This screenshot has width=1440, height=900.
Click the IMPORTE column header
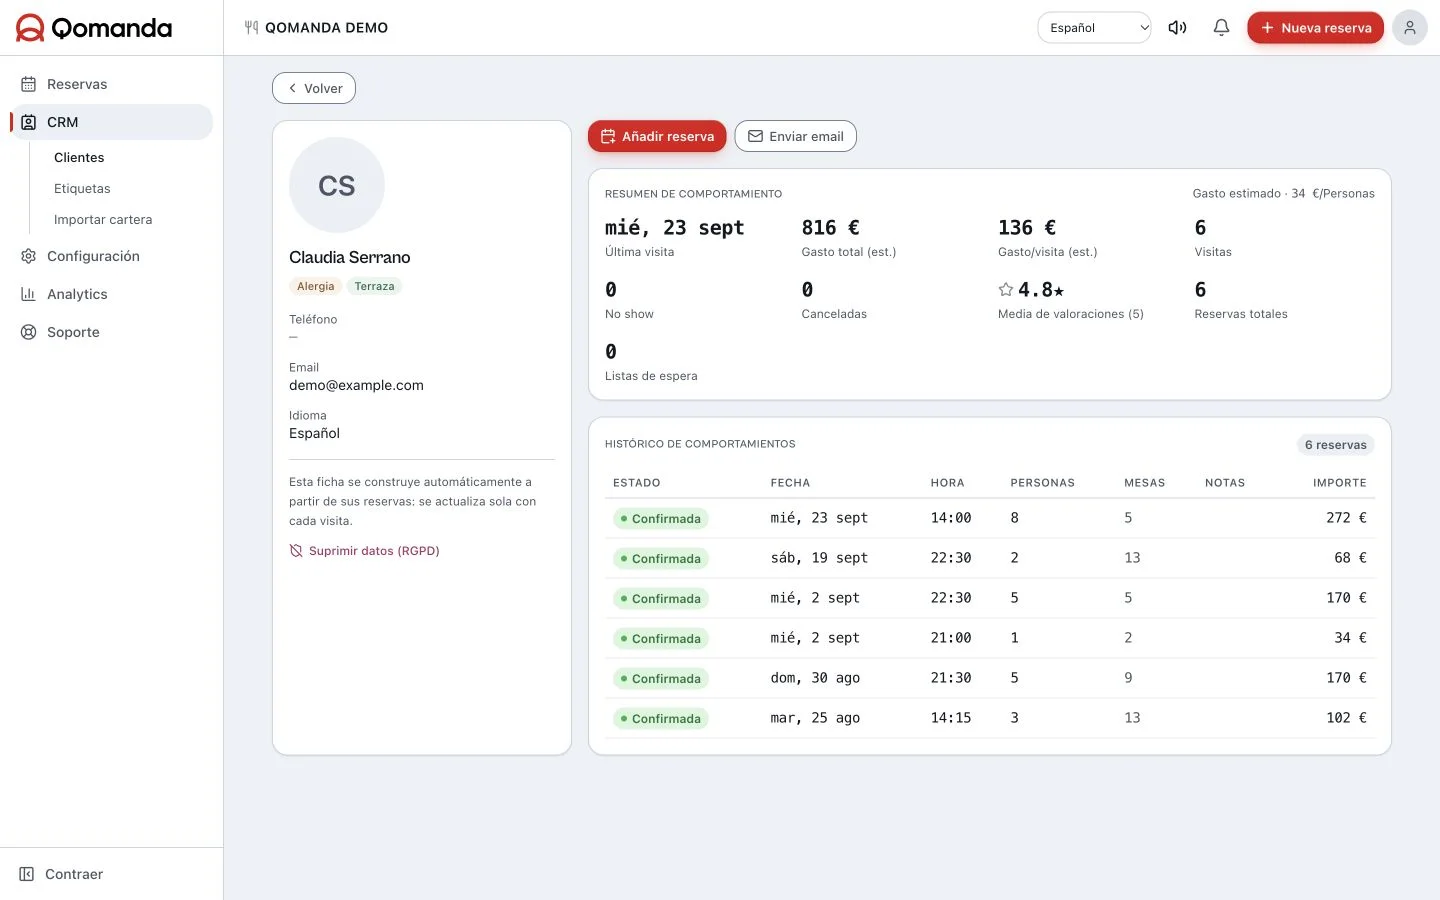point(1340,483)
